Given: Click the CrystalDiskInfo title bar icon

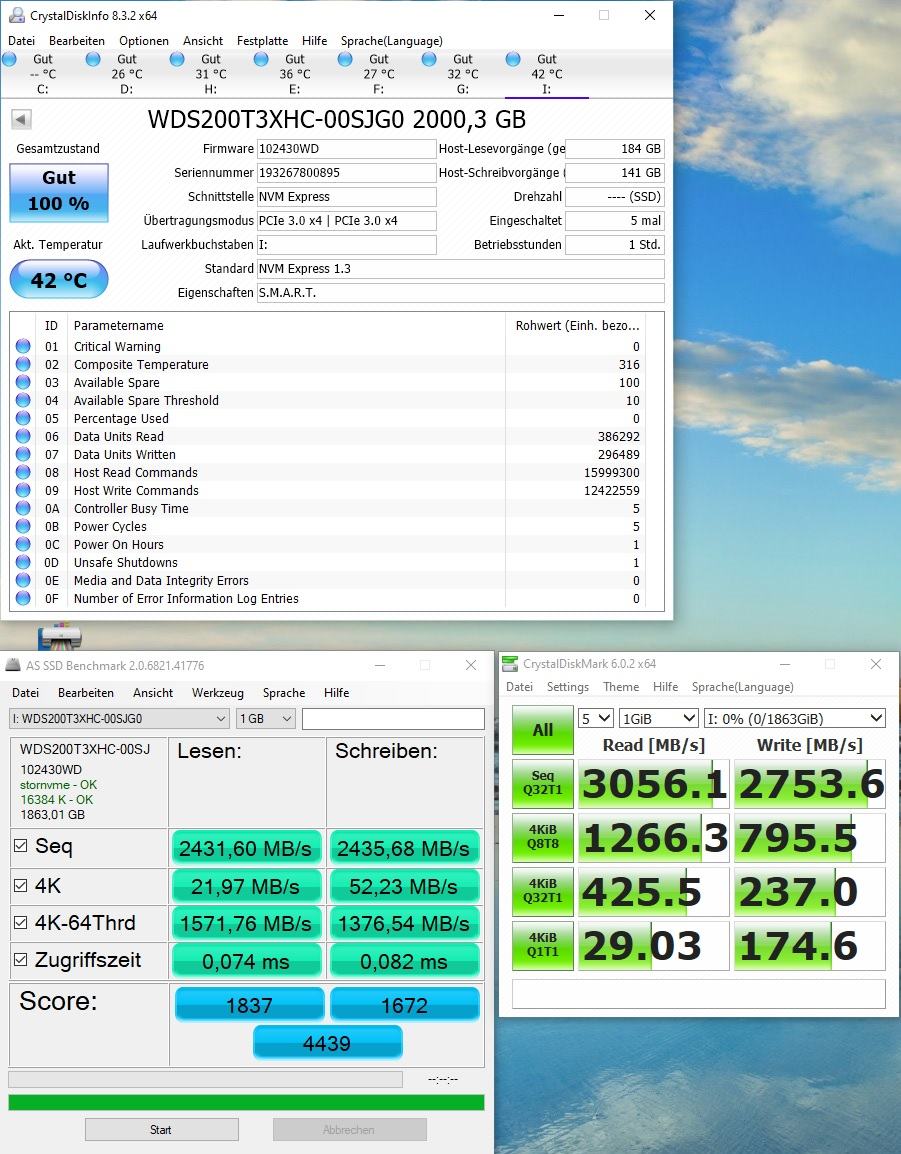Looking at the screenshot, I should [15, 15].
